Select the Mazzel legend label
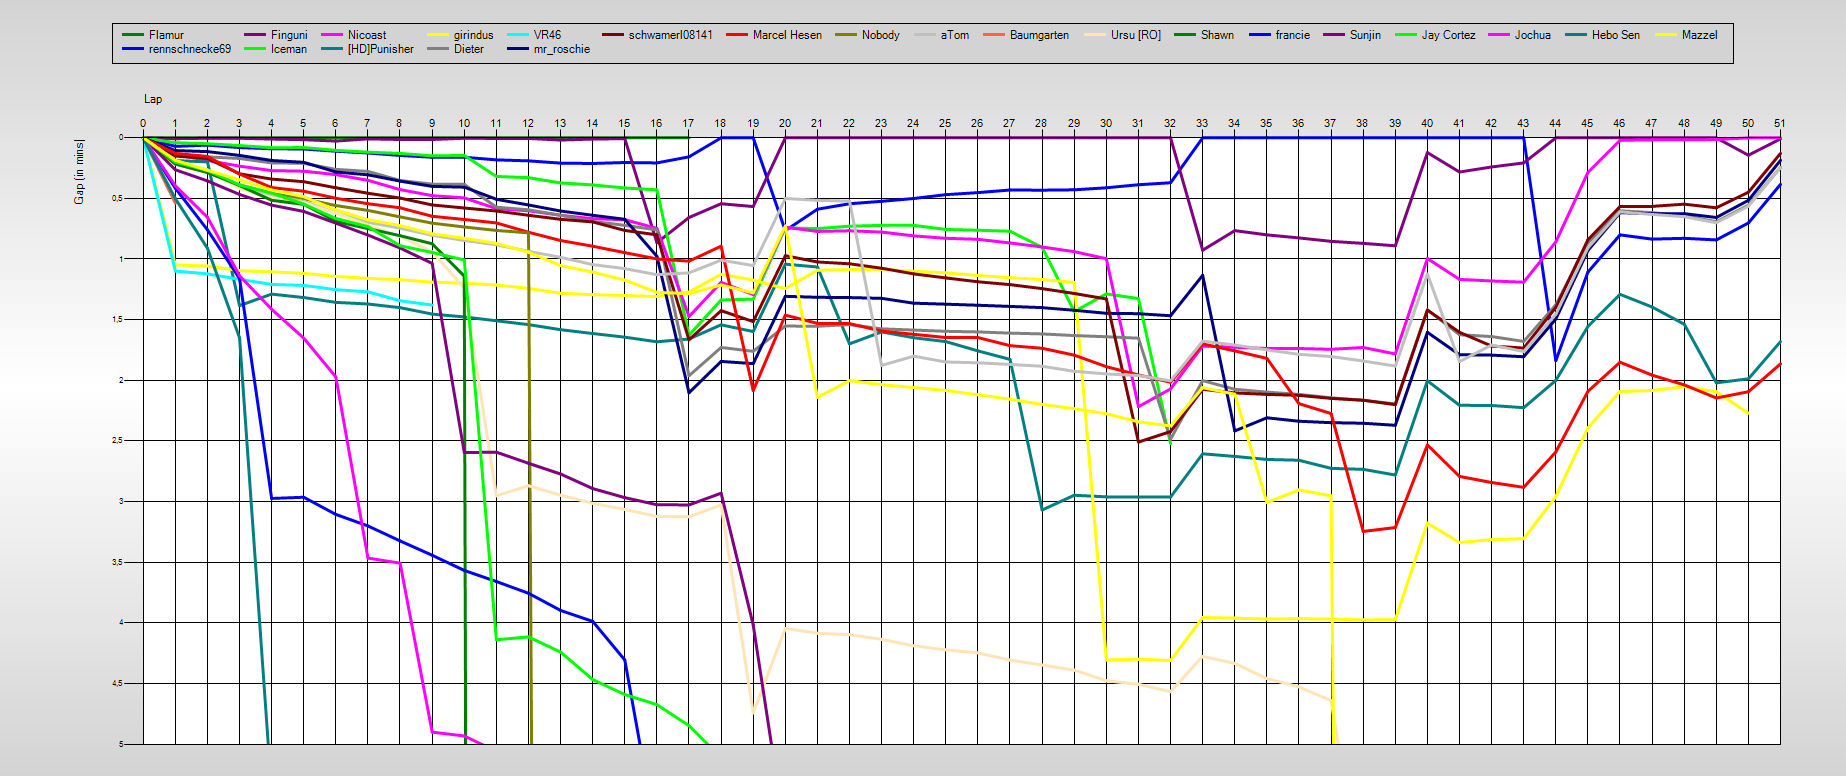 tap(1699, 35)
